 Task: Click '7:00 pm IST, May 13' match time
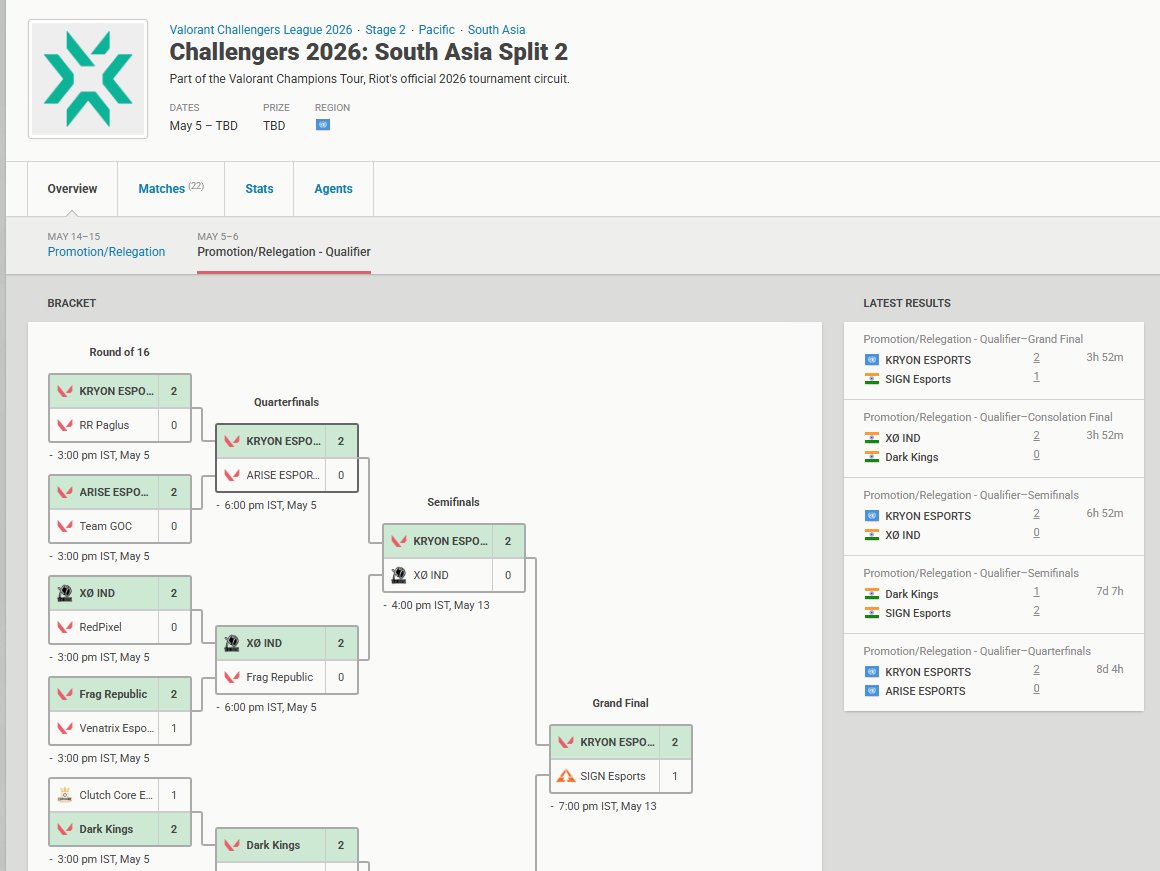pos(607,807)
